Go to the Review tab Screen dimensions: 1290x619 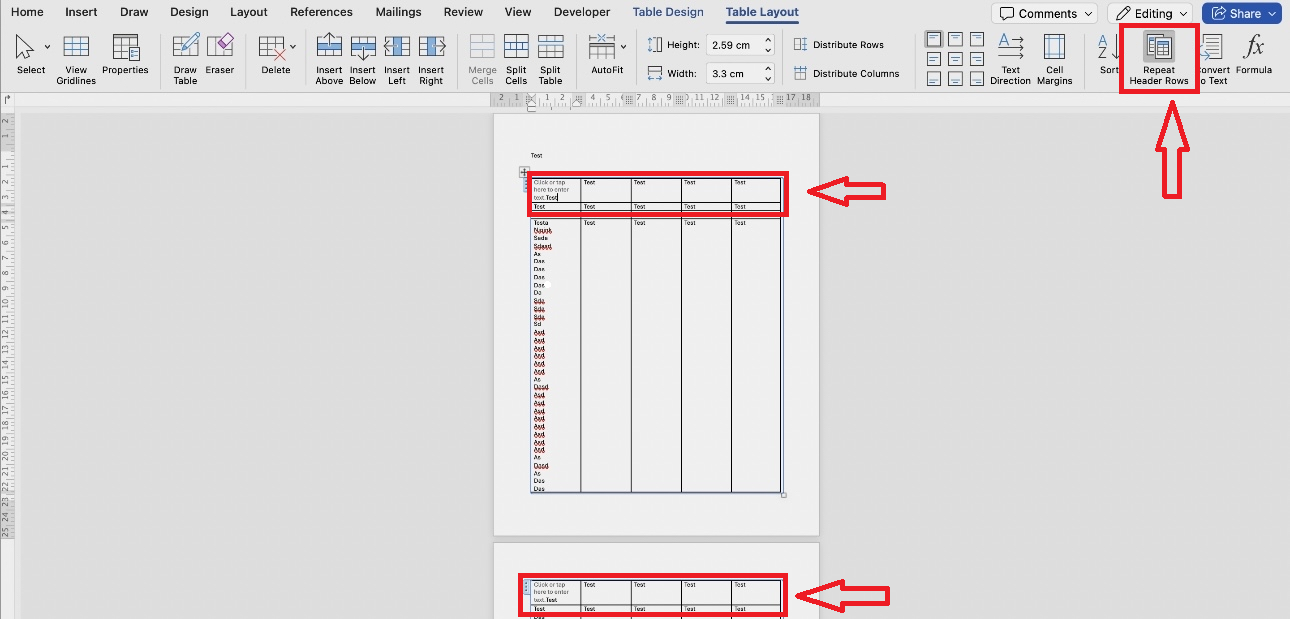click(463, 12)
